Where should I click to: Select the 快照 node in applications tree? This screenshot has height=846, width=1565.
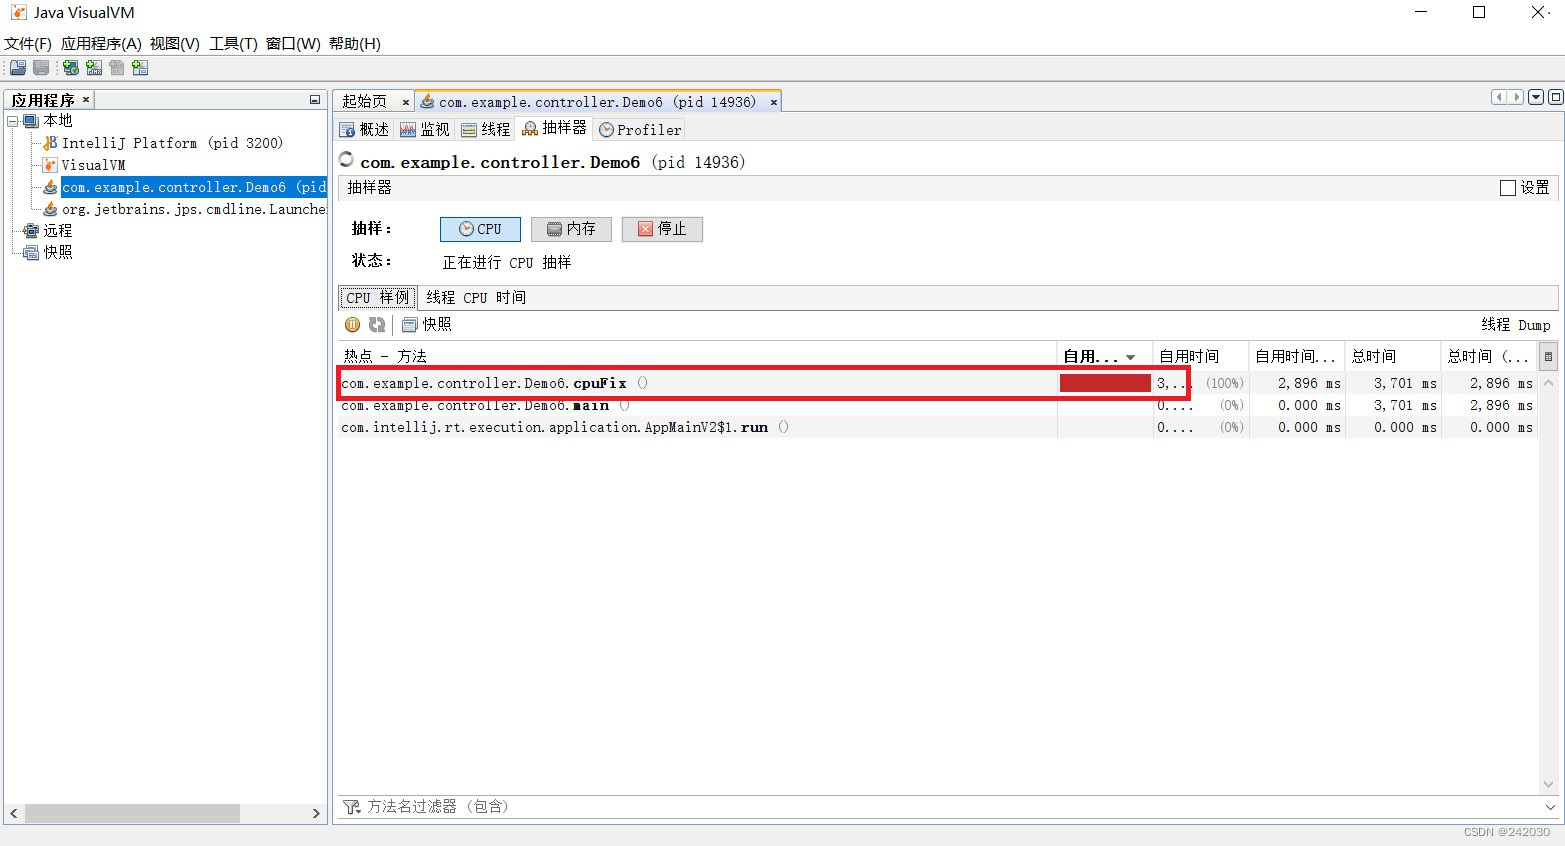(57, 253)
